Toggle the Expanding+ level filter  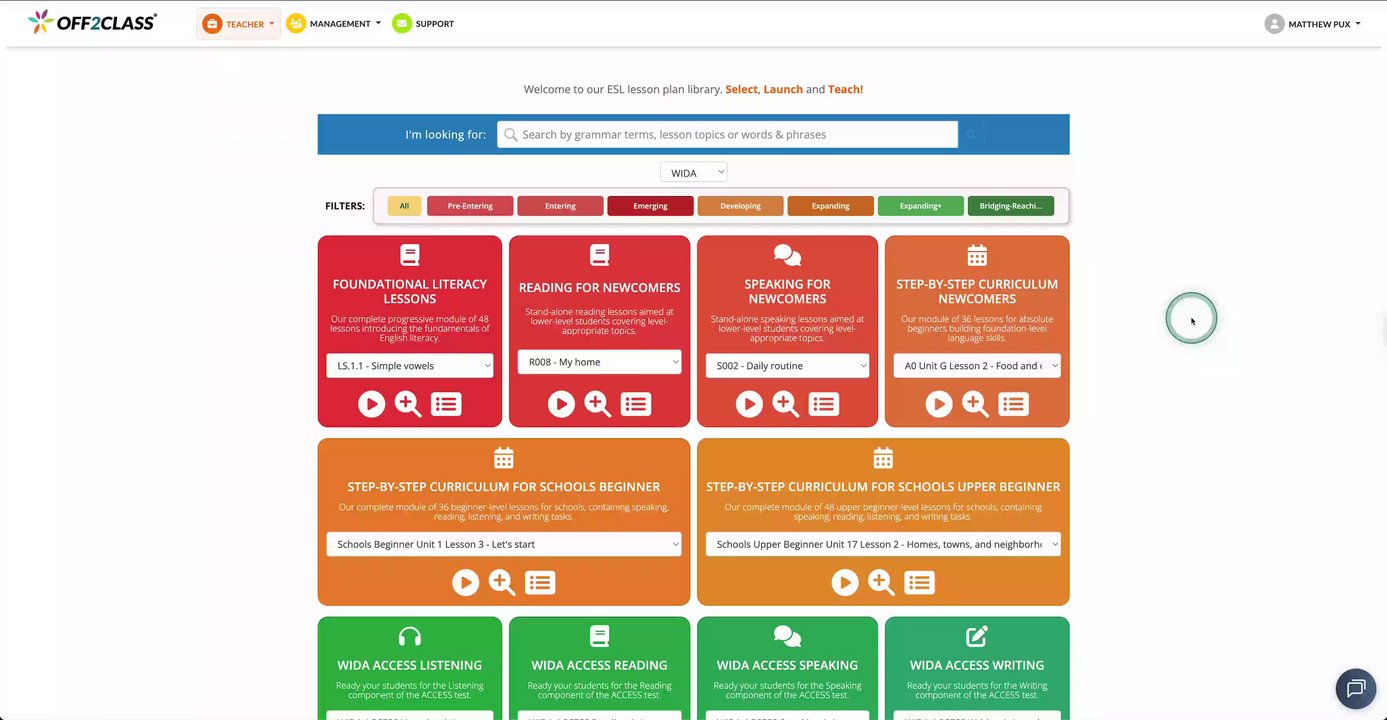tap(920, 206)
